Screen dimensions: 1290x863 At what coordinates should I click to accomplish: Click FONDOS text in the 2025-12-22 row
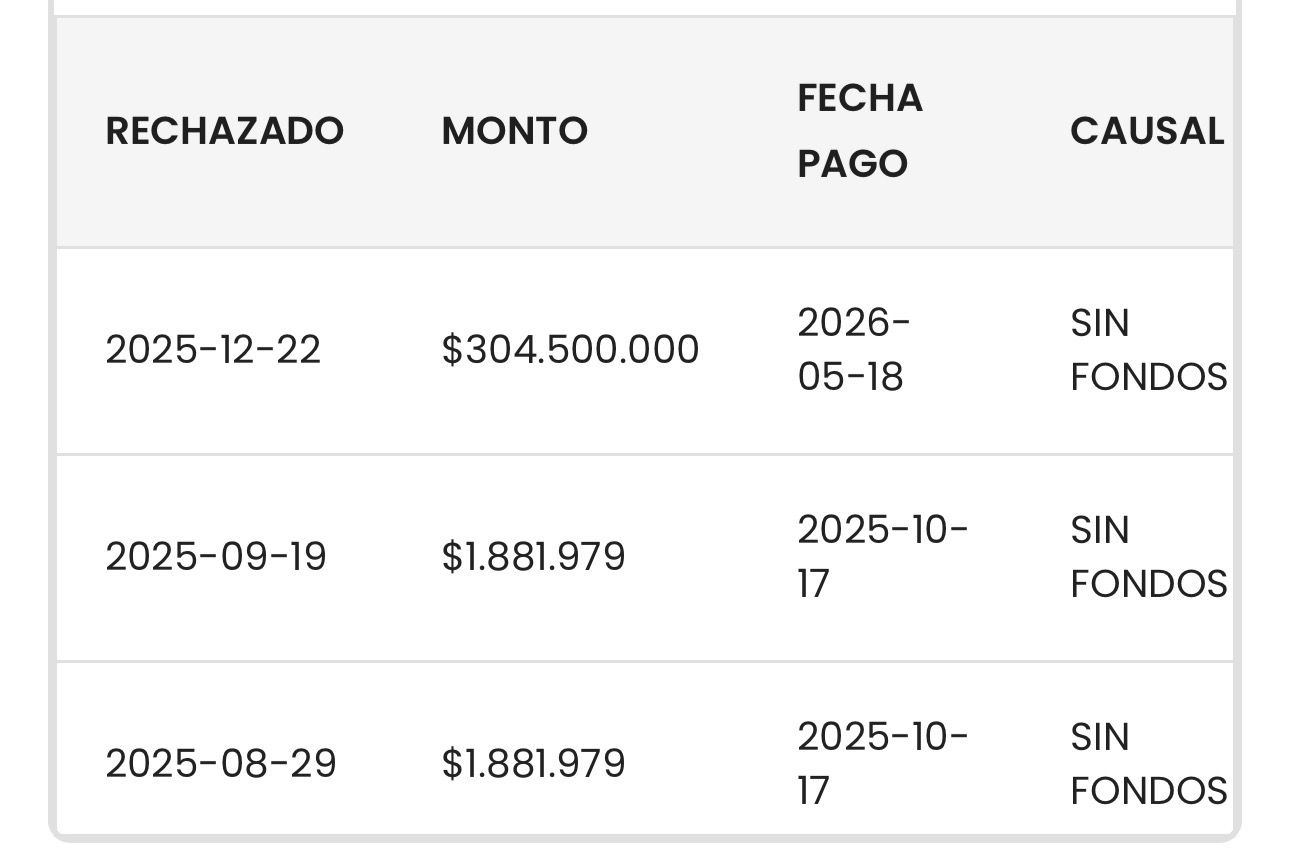(1148, 377)
